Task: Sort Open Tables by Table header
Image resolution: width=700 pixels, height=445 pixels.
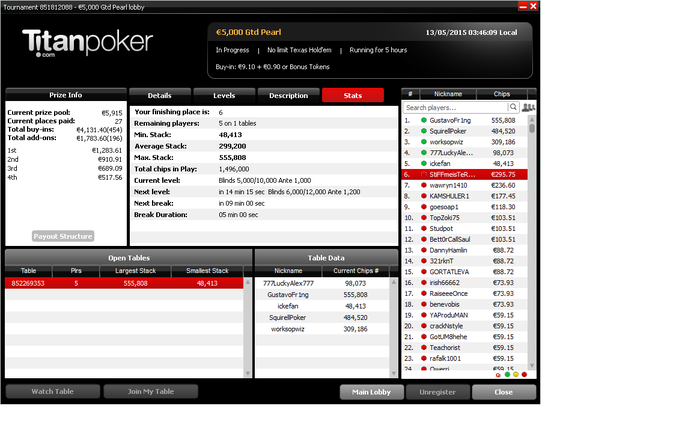Action: click(x=29, y=270)
